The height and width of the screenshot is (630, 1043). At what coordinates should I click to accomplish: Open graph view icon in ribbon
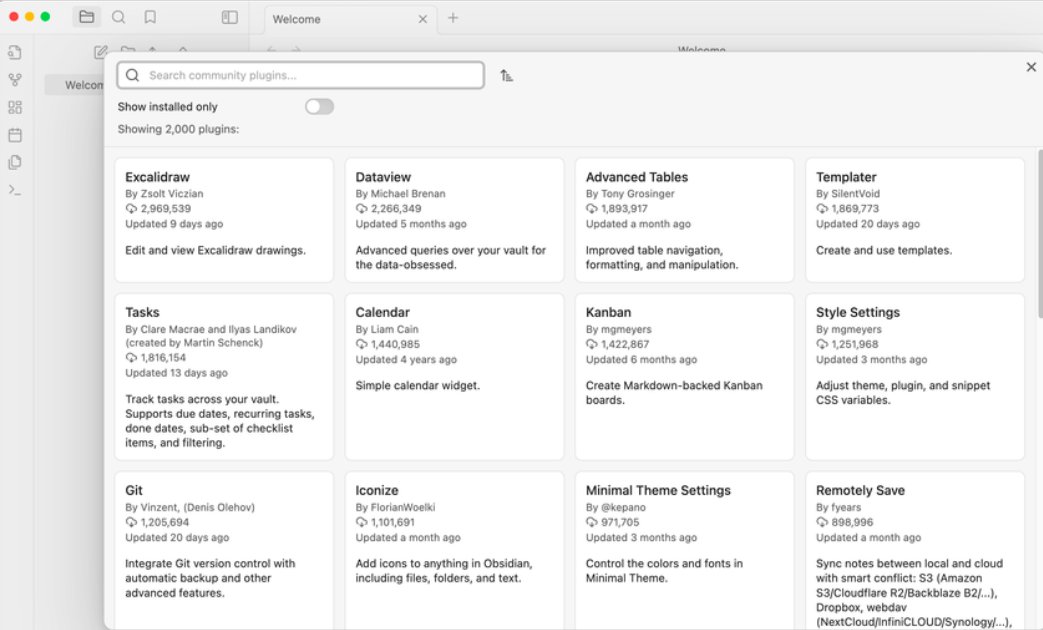15,80
